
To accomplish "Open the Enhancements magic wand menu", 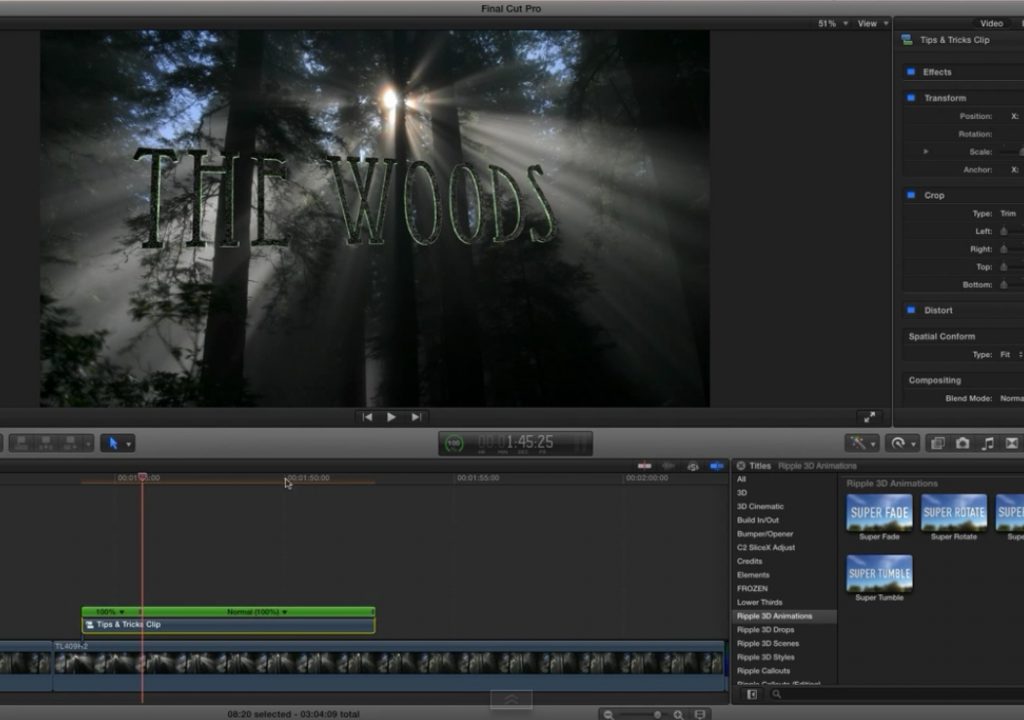I will (x=861, y=444).
